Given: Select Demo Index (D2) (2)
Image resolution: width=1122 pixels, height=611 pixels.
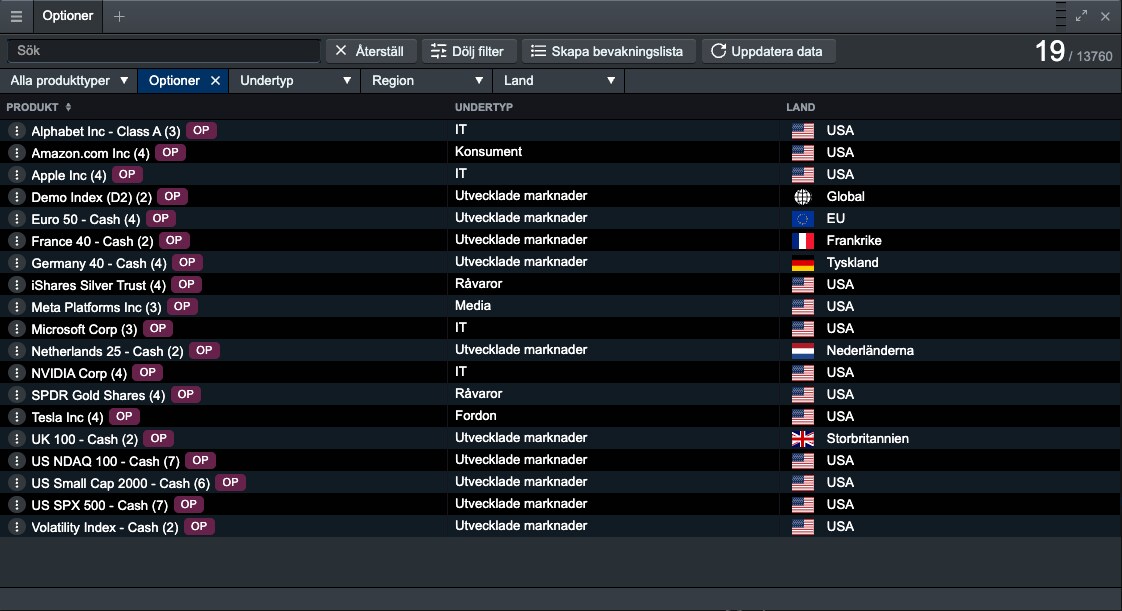Looking at the screenshot, I should [92, 197].
